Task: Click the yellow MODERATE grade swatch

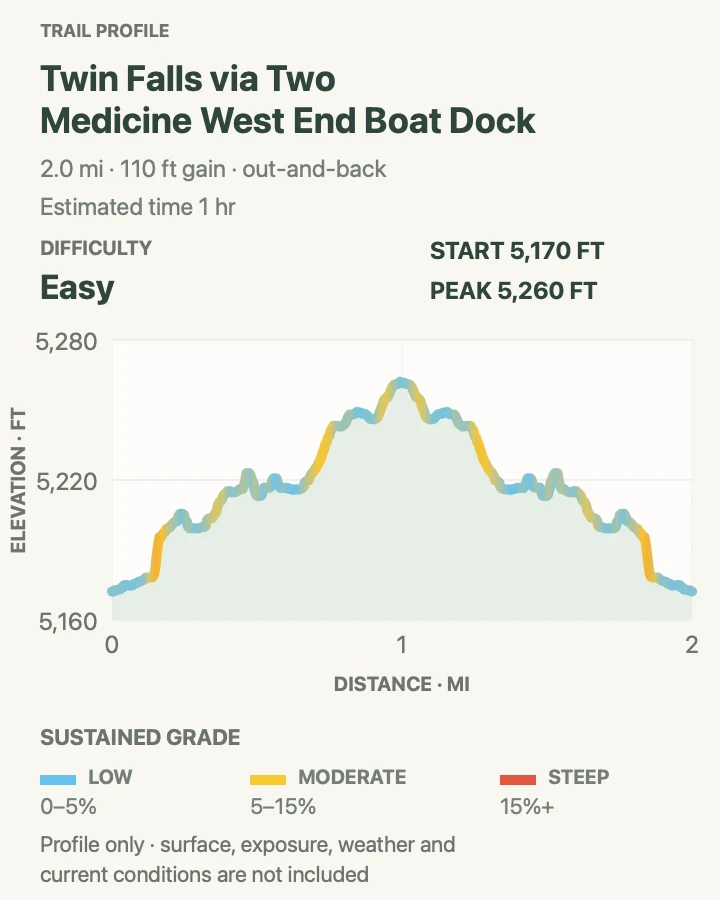Action: pyautogui.click(x=268, y=779)
